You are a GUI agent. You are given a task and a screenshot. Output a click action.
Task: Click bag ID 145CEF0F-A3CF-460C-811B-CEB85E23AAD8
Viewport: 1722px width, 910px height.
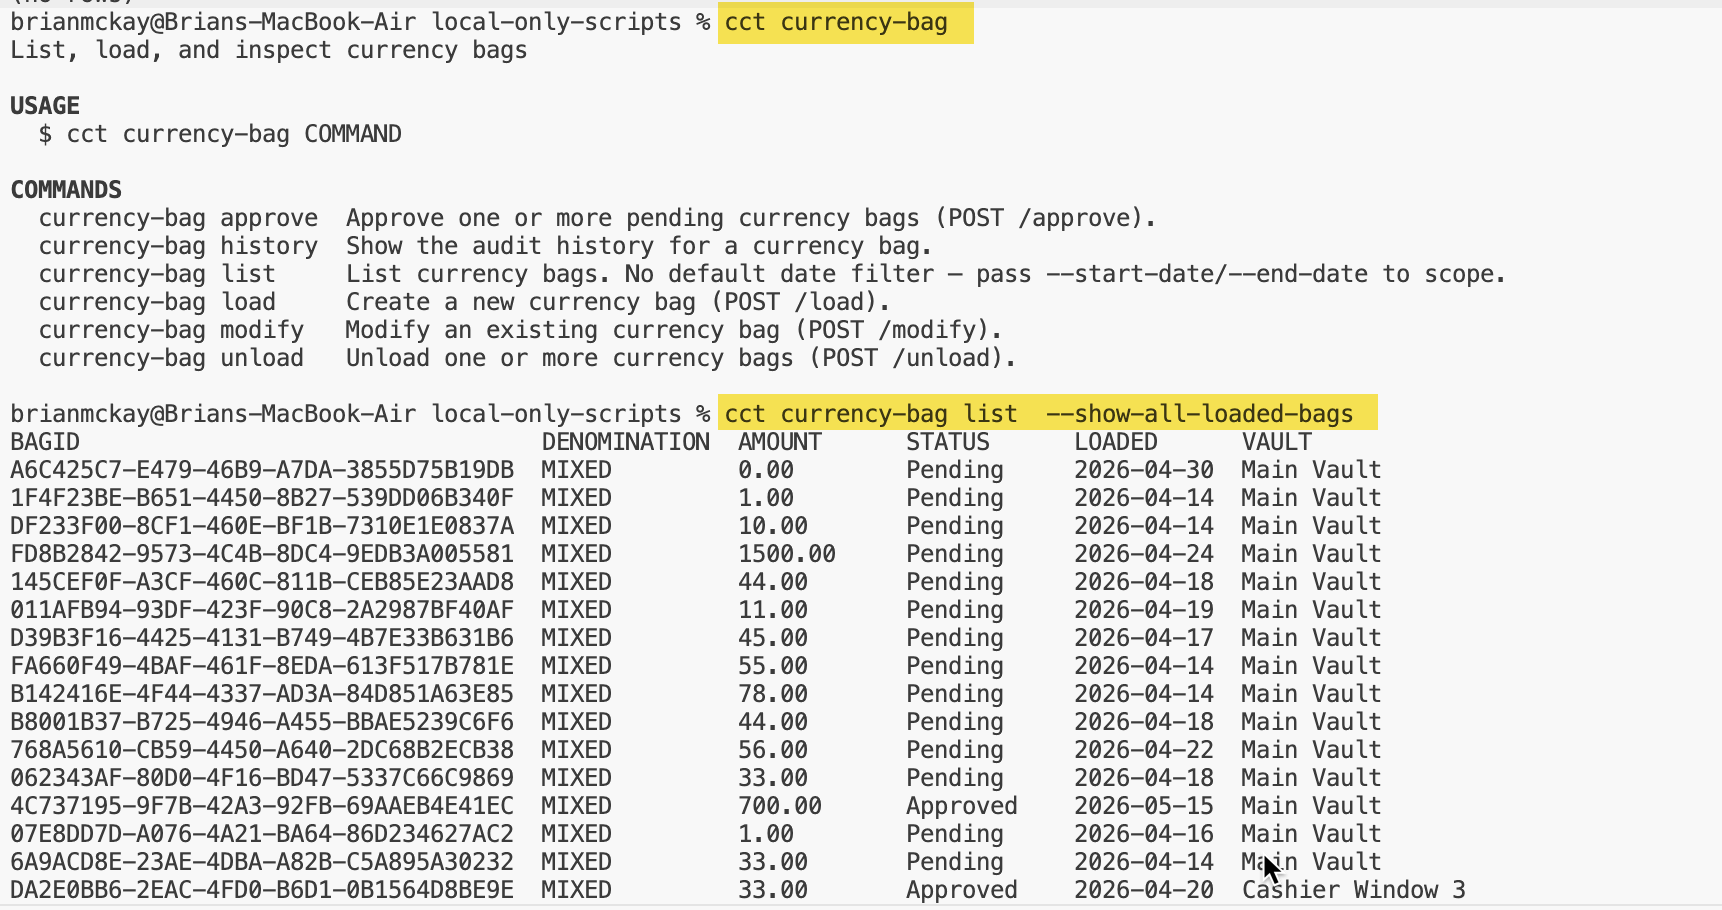coord(262,582)
